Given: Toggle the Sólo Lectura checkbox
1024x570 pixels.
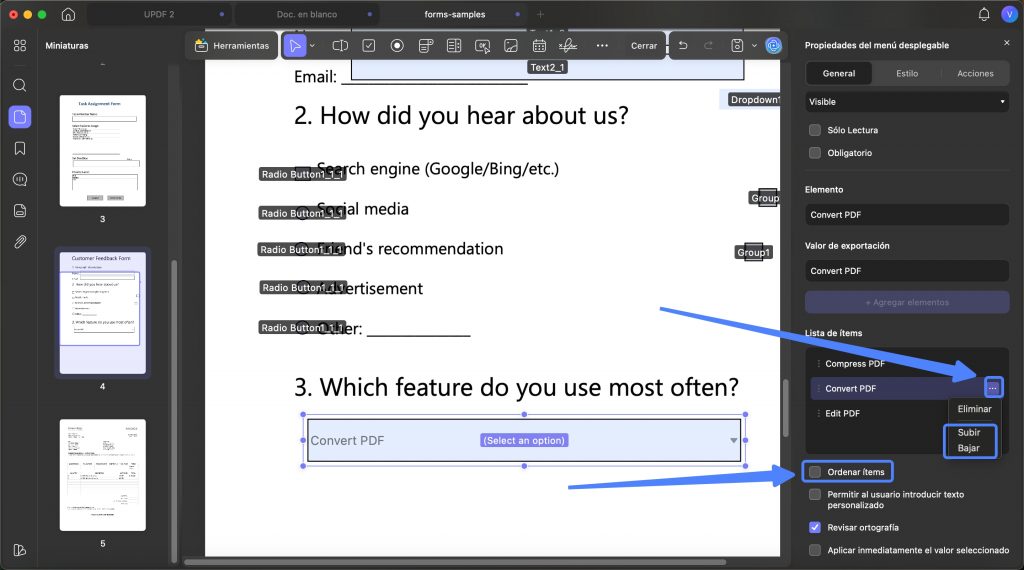Looking at the screenshot, I should coord(814,130).
